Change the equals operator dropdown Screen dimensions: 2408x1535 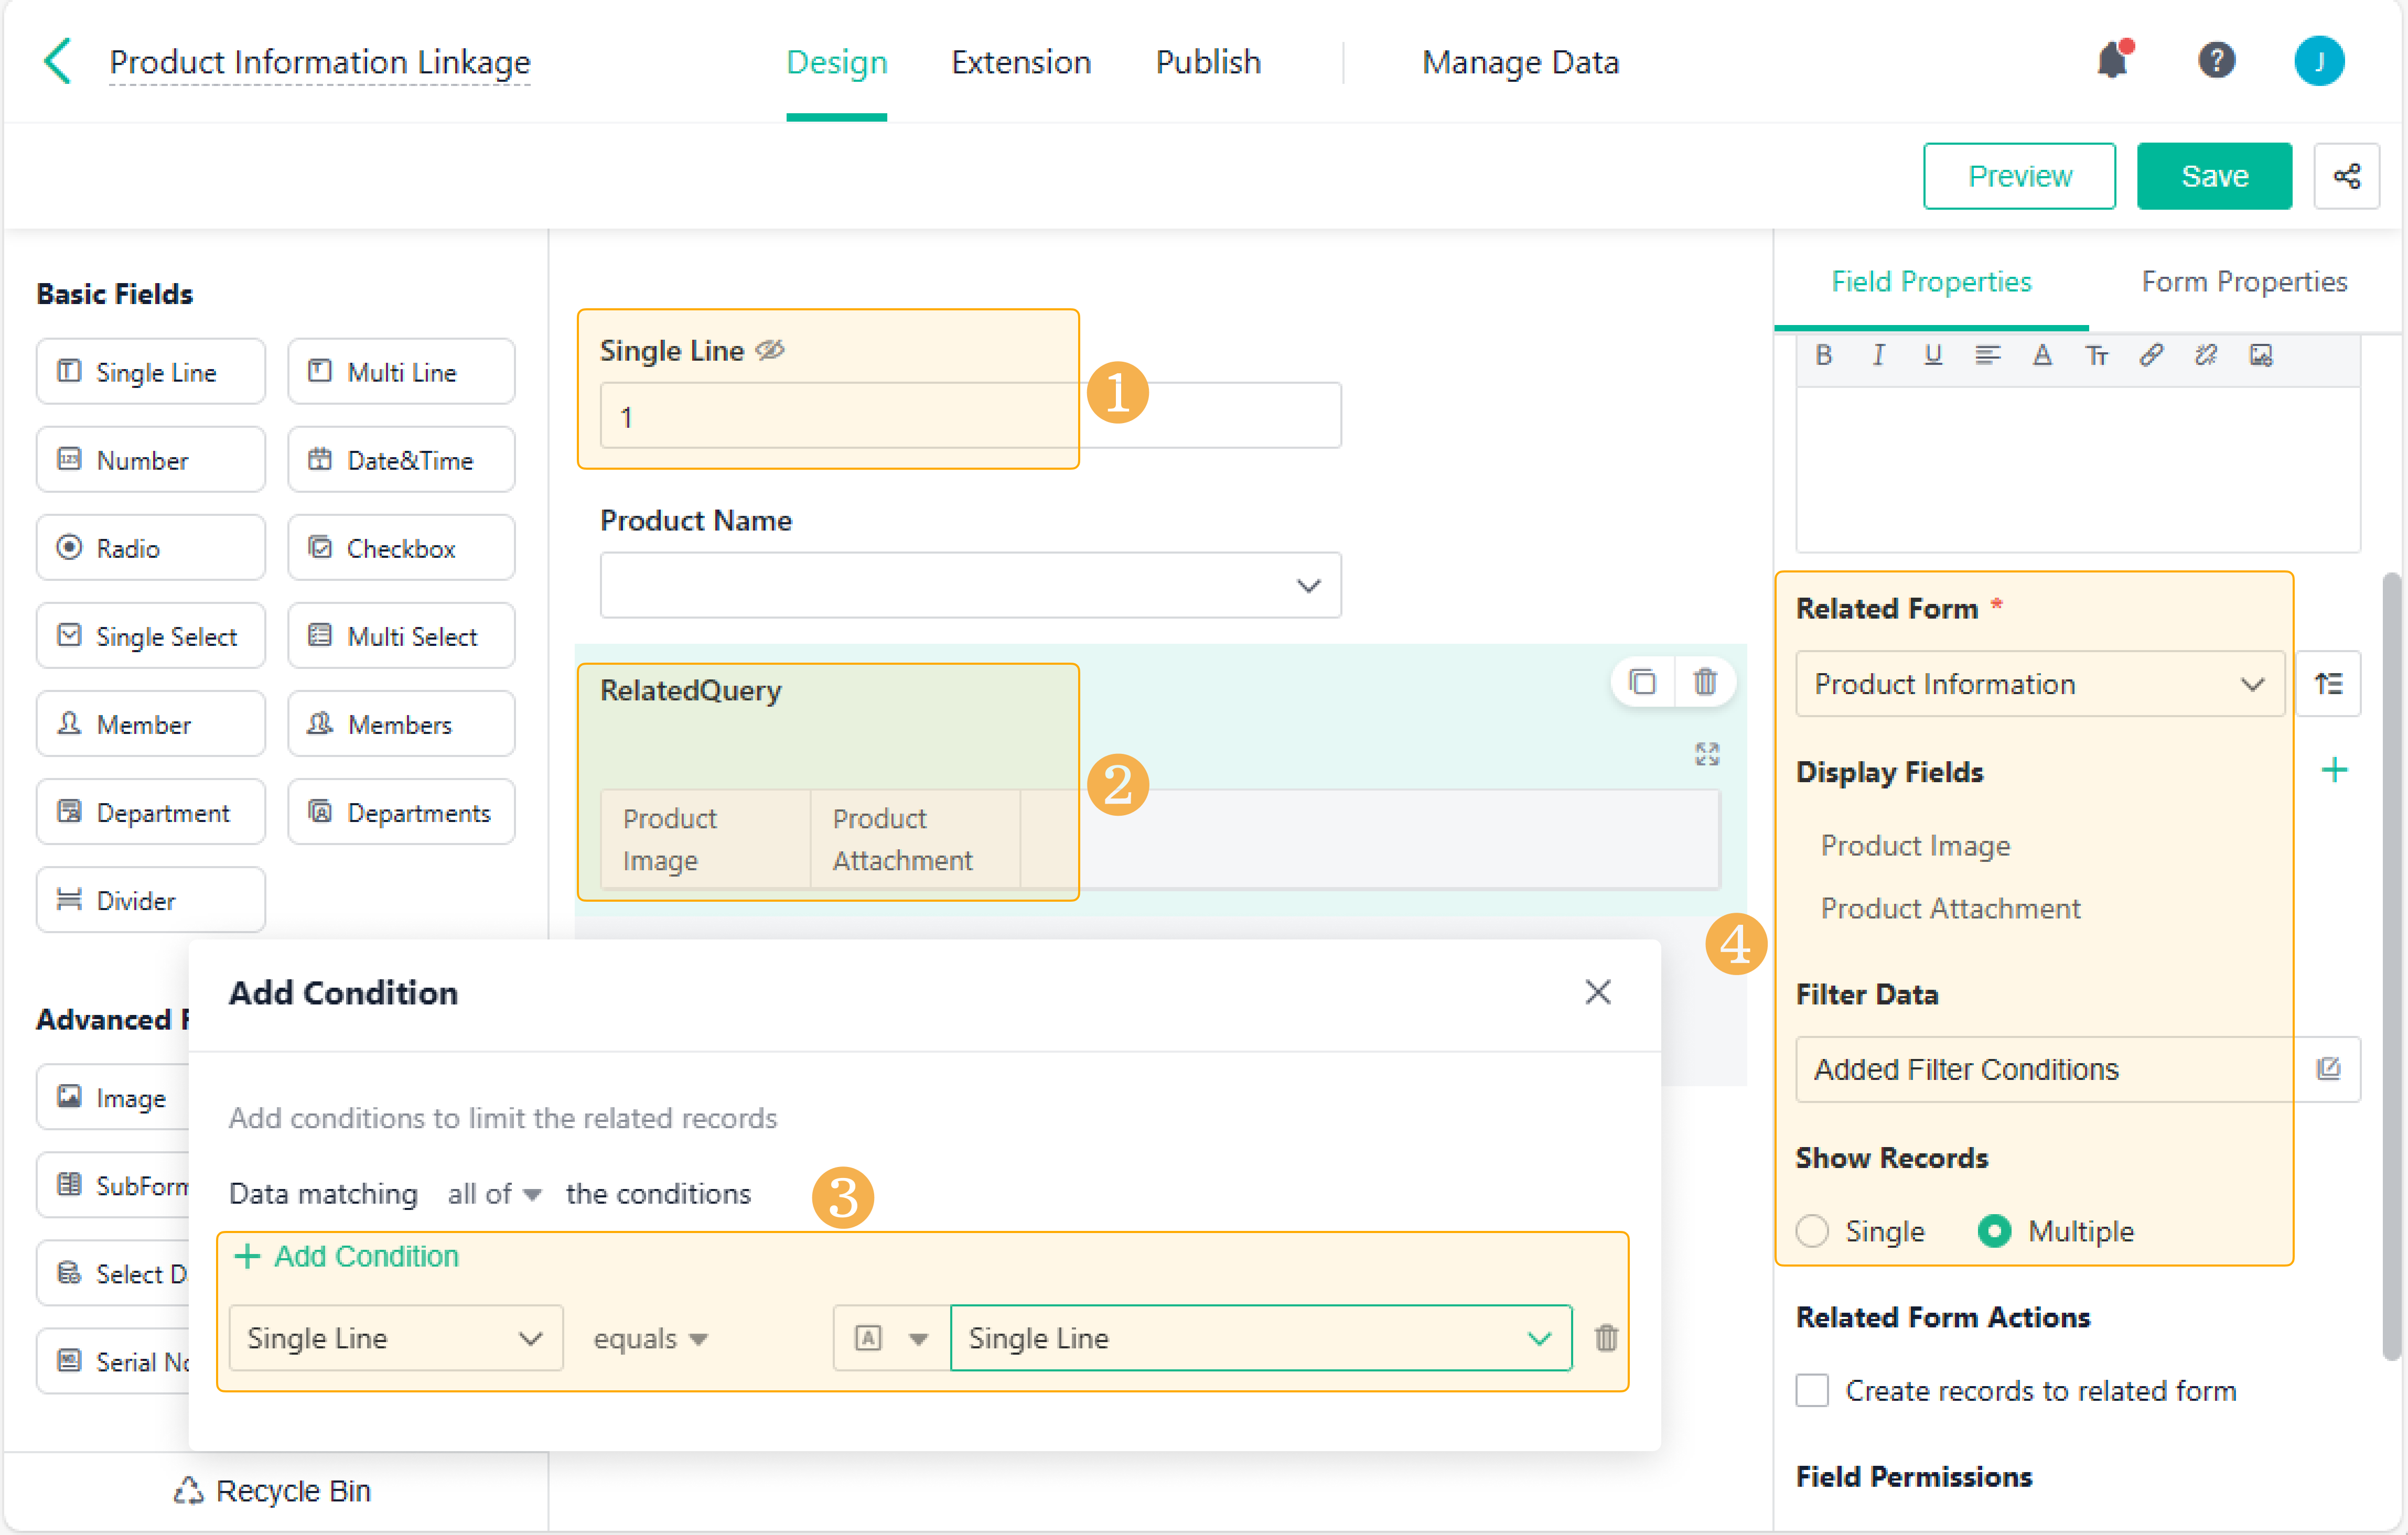tap(650, 1338)
